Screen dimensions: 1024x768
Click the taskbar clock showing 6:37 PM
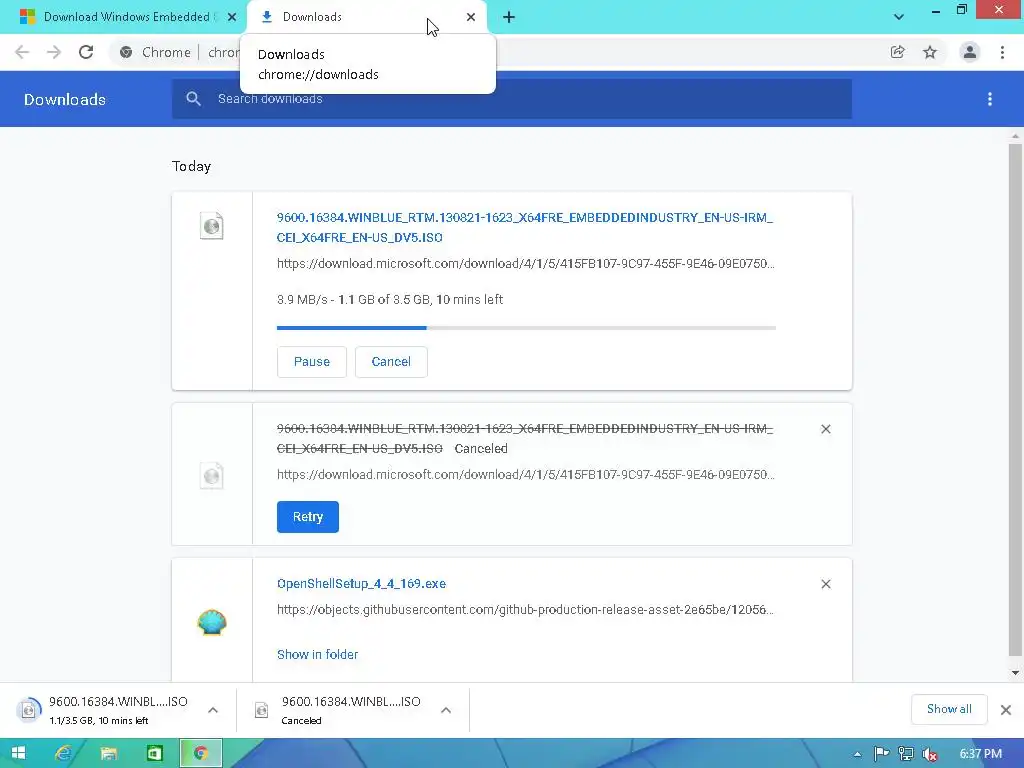(980, 754)
